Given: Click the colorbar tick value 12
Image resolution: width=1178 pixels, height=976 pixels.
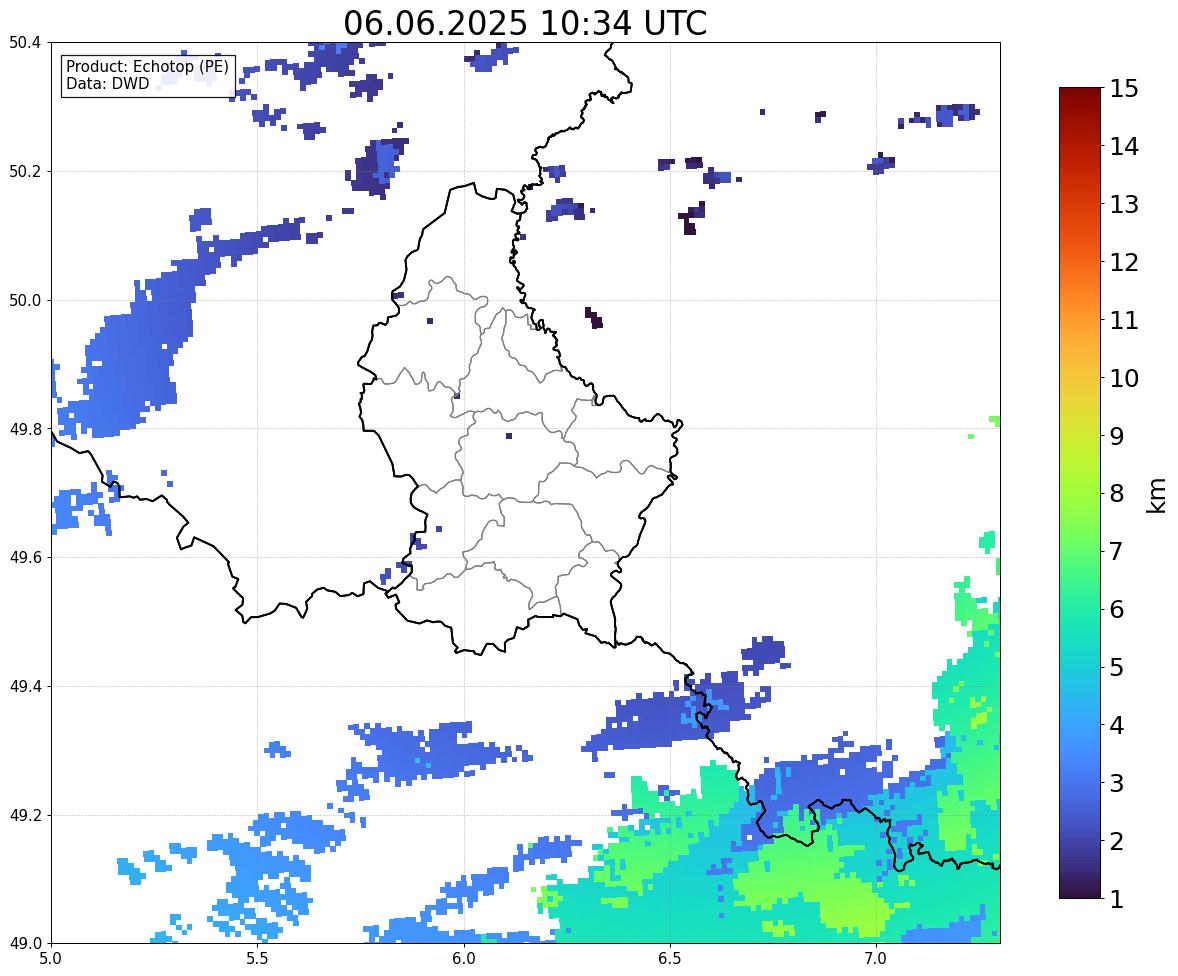Looking at the screenshot, I should click(x=1124, y=262).
